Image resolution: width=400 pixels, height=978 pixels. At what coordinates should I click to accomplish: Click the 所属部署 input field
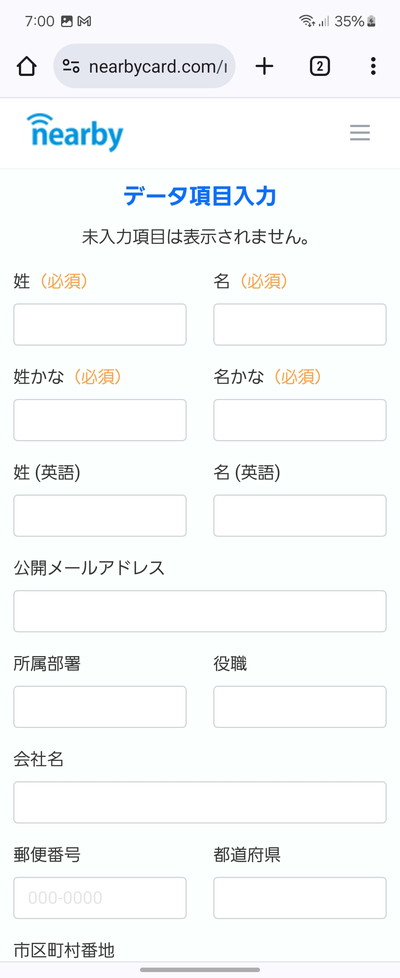[100, 707]
